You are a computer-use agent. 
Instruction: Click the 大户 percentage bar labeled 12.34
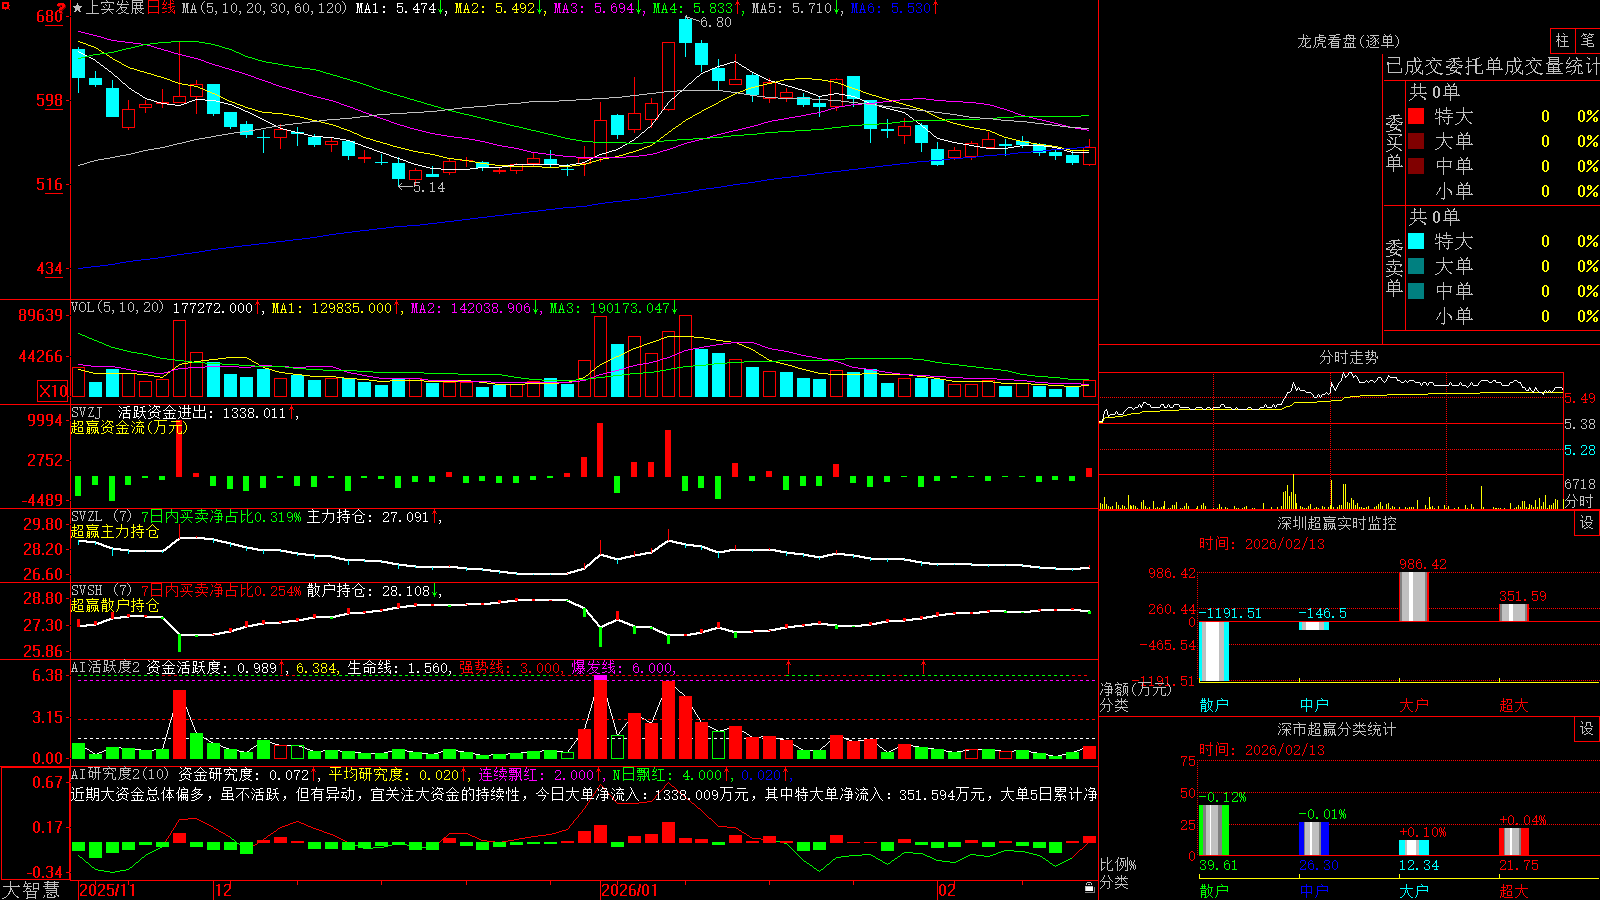tap(1414, 847)
